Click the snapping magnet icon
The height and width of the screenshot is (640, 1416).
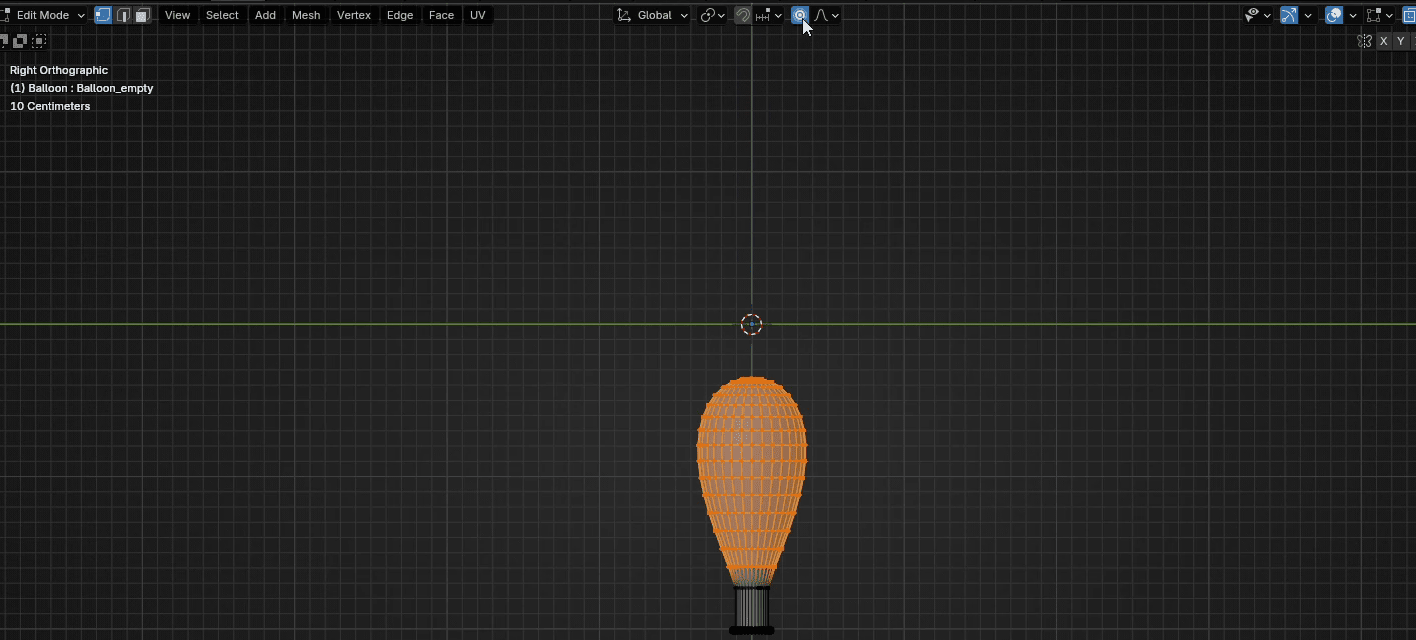pos(743,15)
